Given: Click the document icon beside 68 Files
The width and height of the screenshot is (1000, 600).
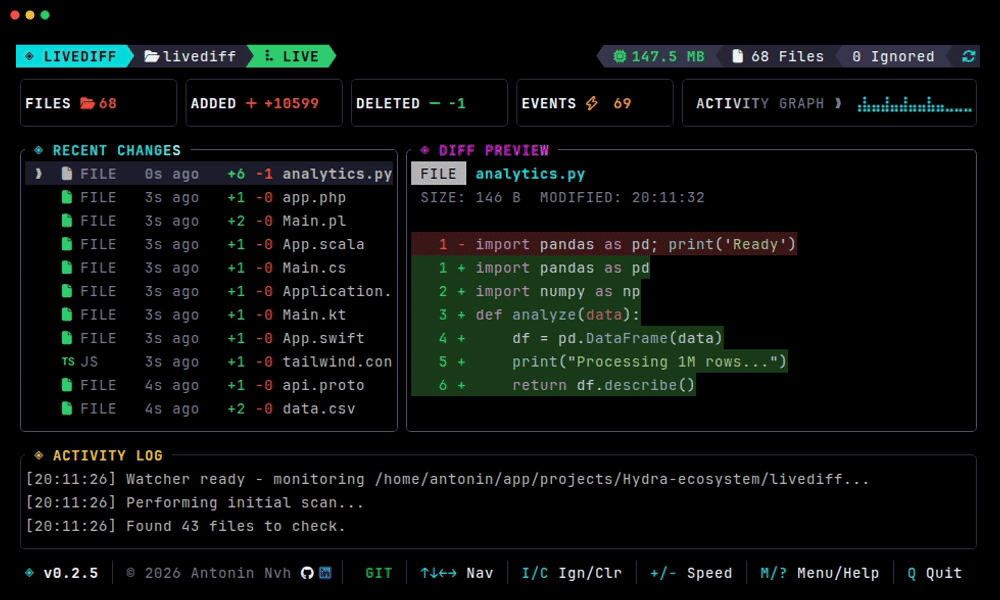Looking at the screenshot, I should tap(737, 56).
